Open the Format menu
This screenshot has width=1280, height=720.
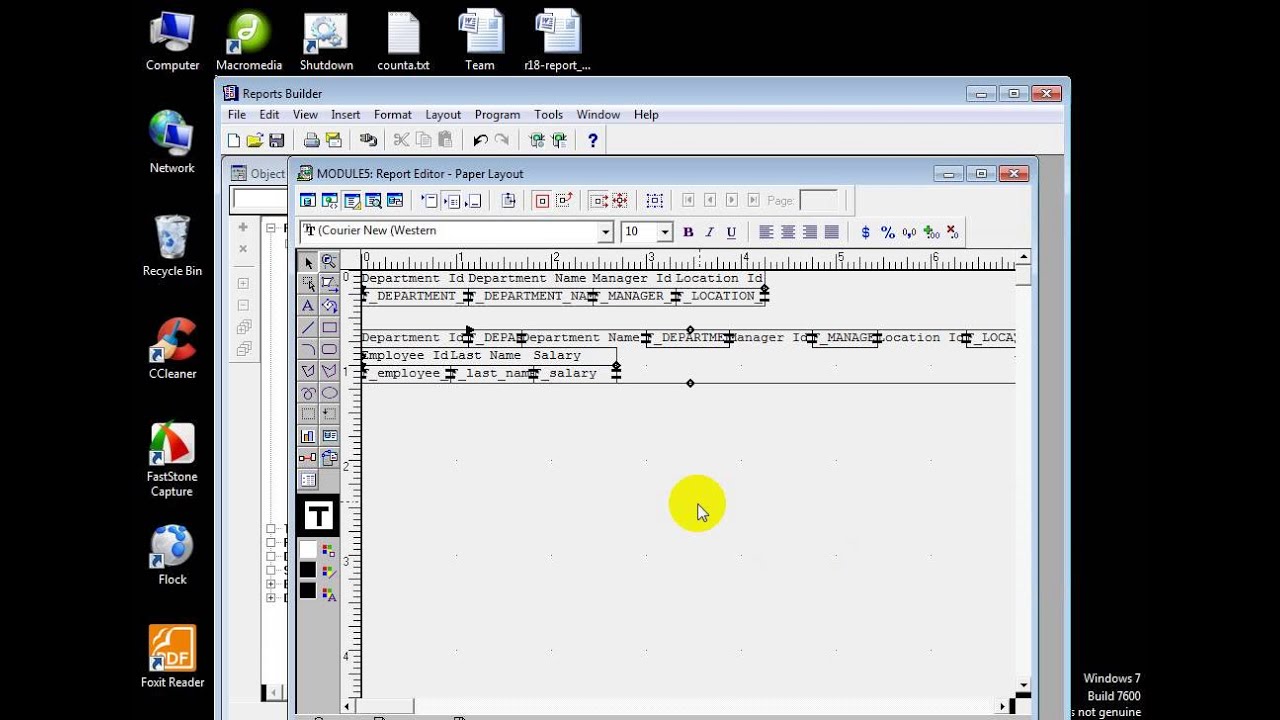coord(393,115)
